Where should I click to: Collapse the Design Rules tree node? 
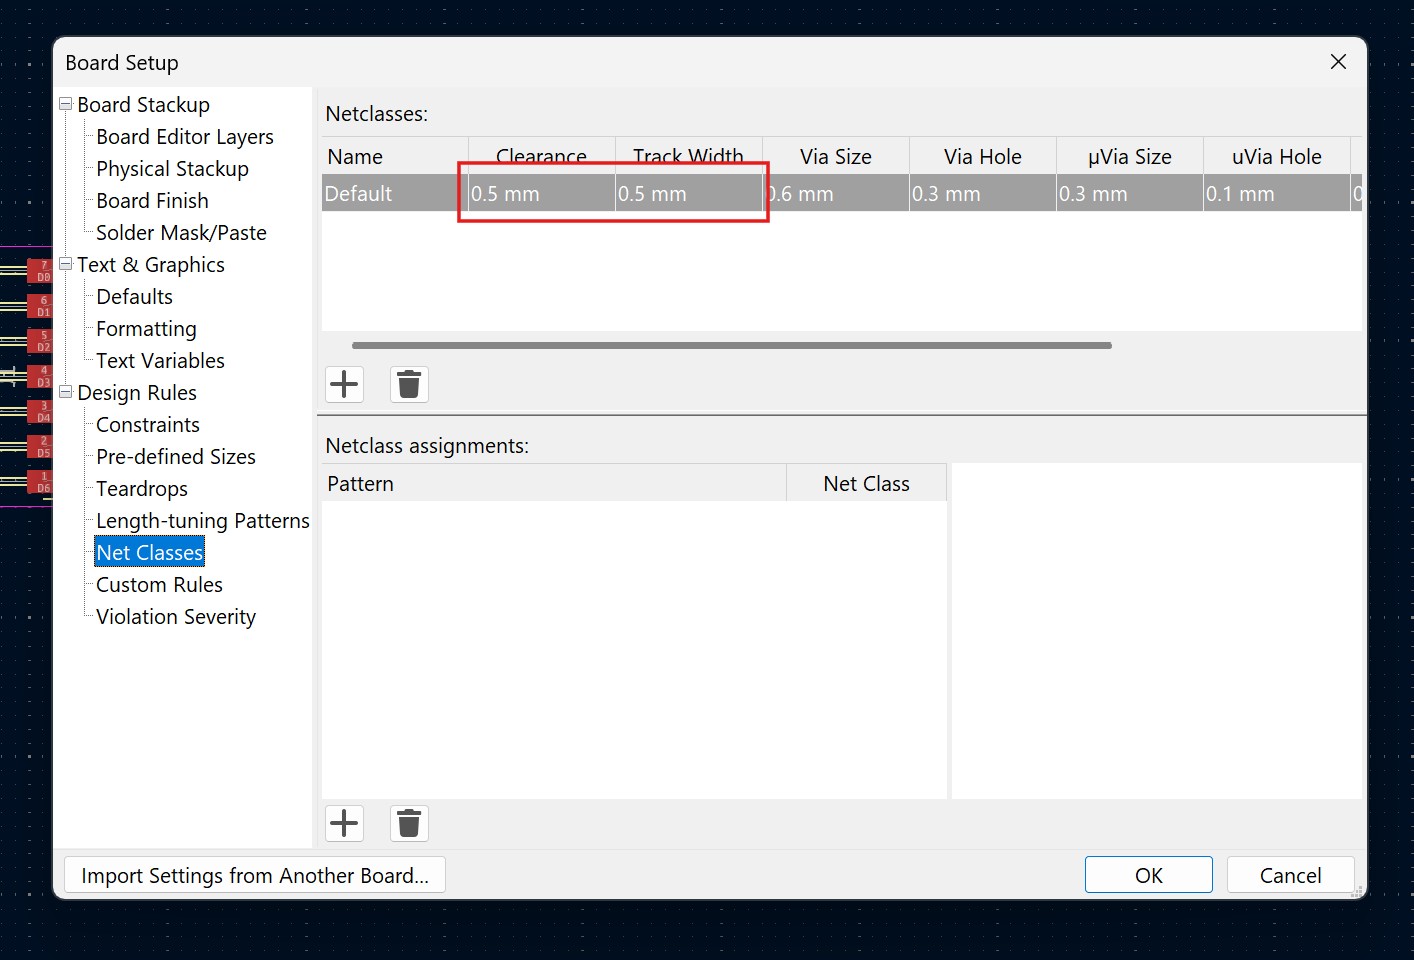point(66,392)
